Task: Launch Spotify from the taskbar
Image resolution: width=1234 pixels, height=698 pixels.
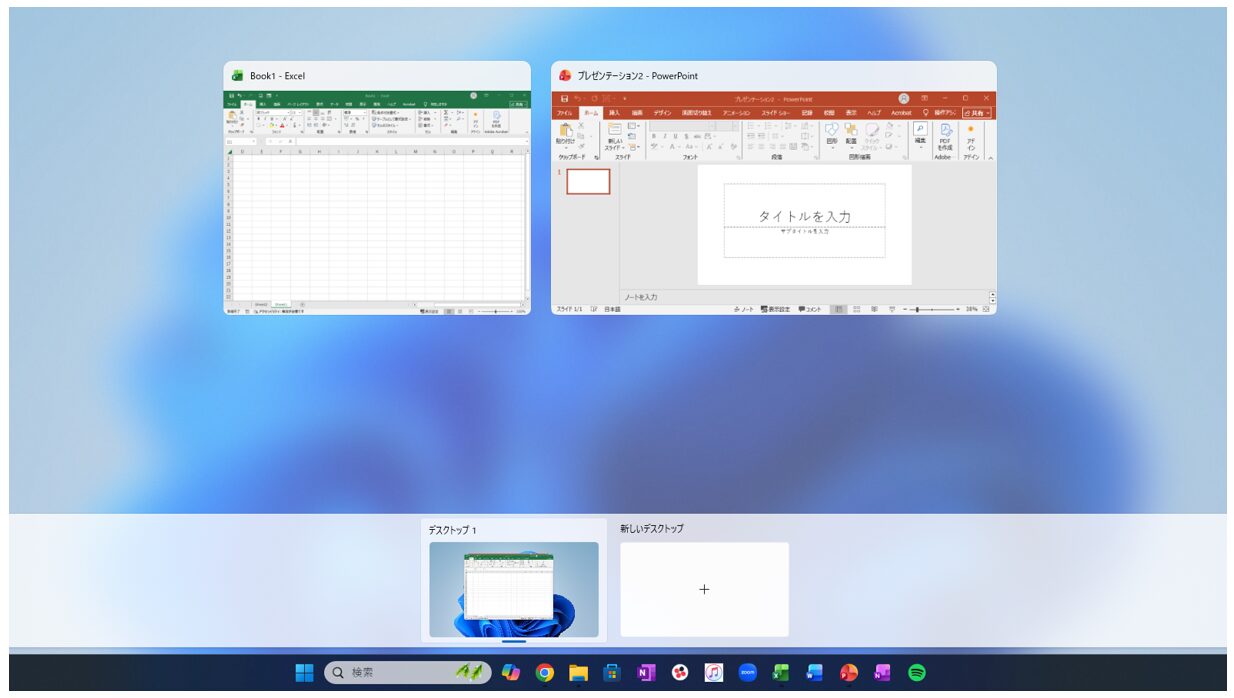Action: 916,673
